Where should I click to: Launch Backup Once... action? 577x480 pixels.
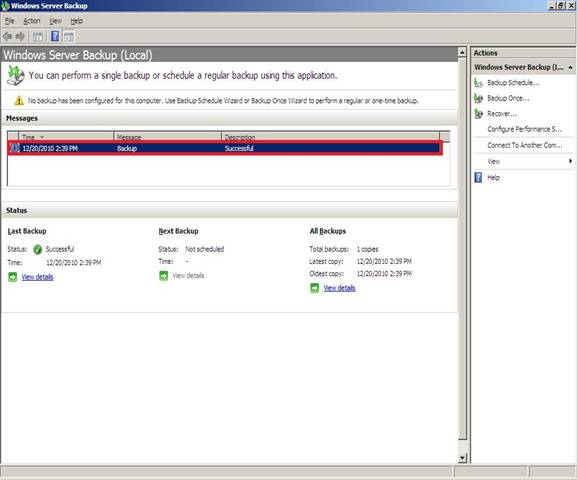(508, 98)
